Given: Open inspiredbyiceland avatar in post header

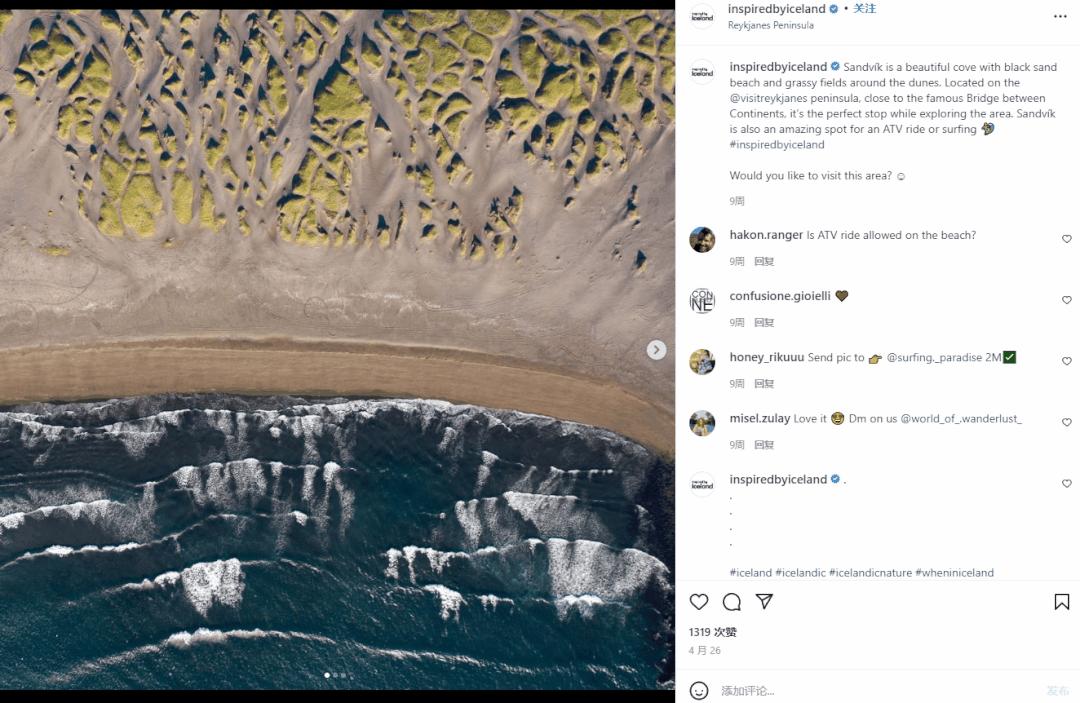Looking at the screenshot, I should 702,17.
